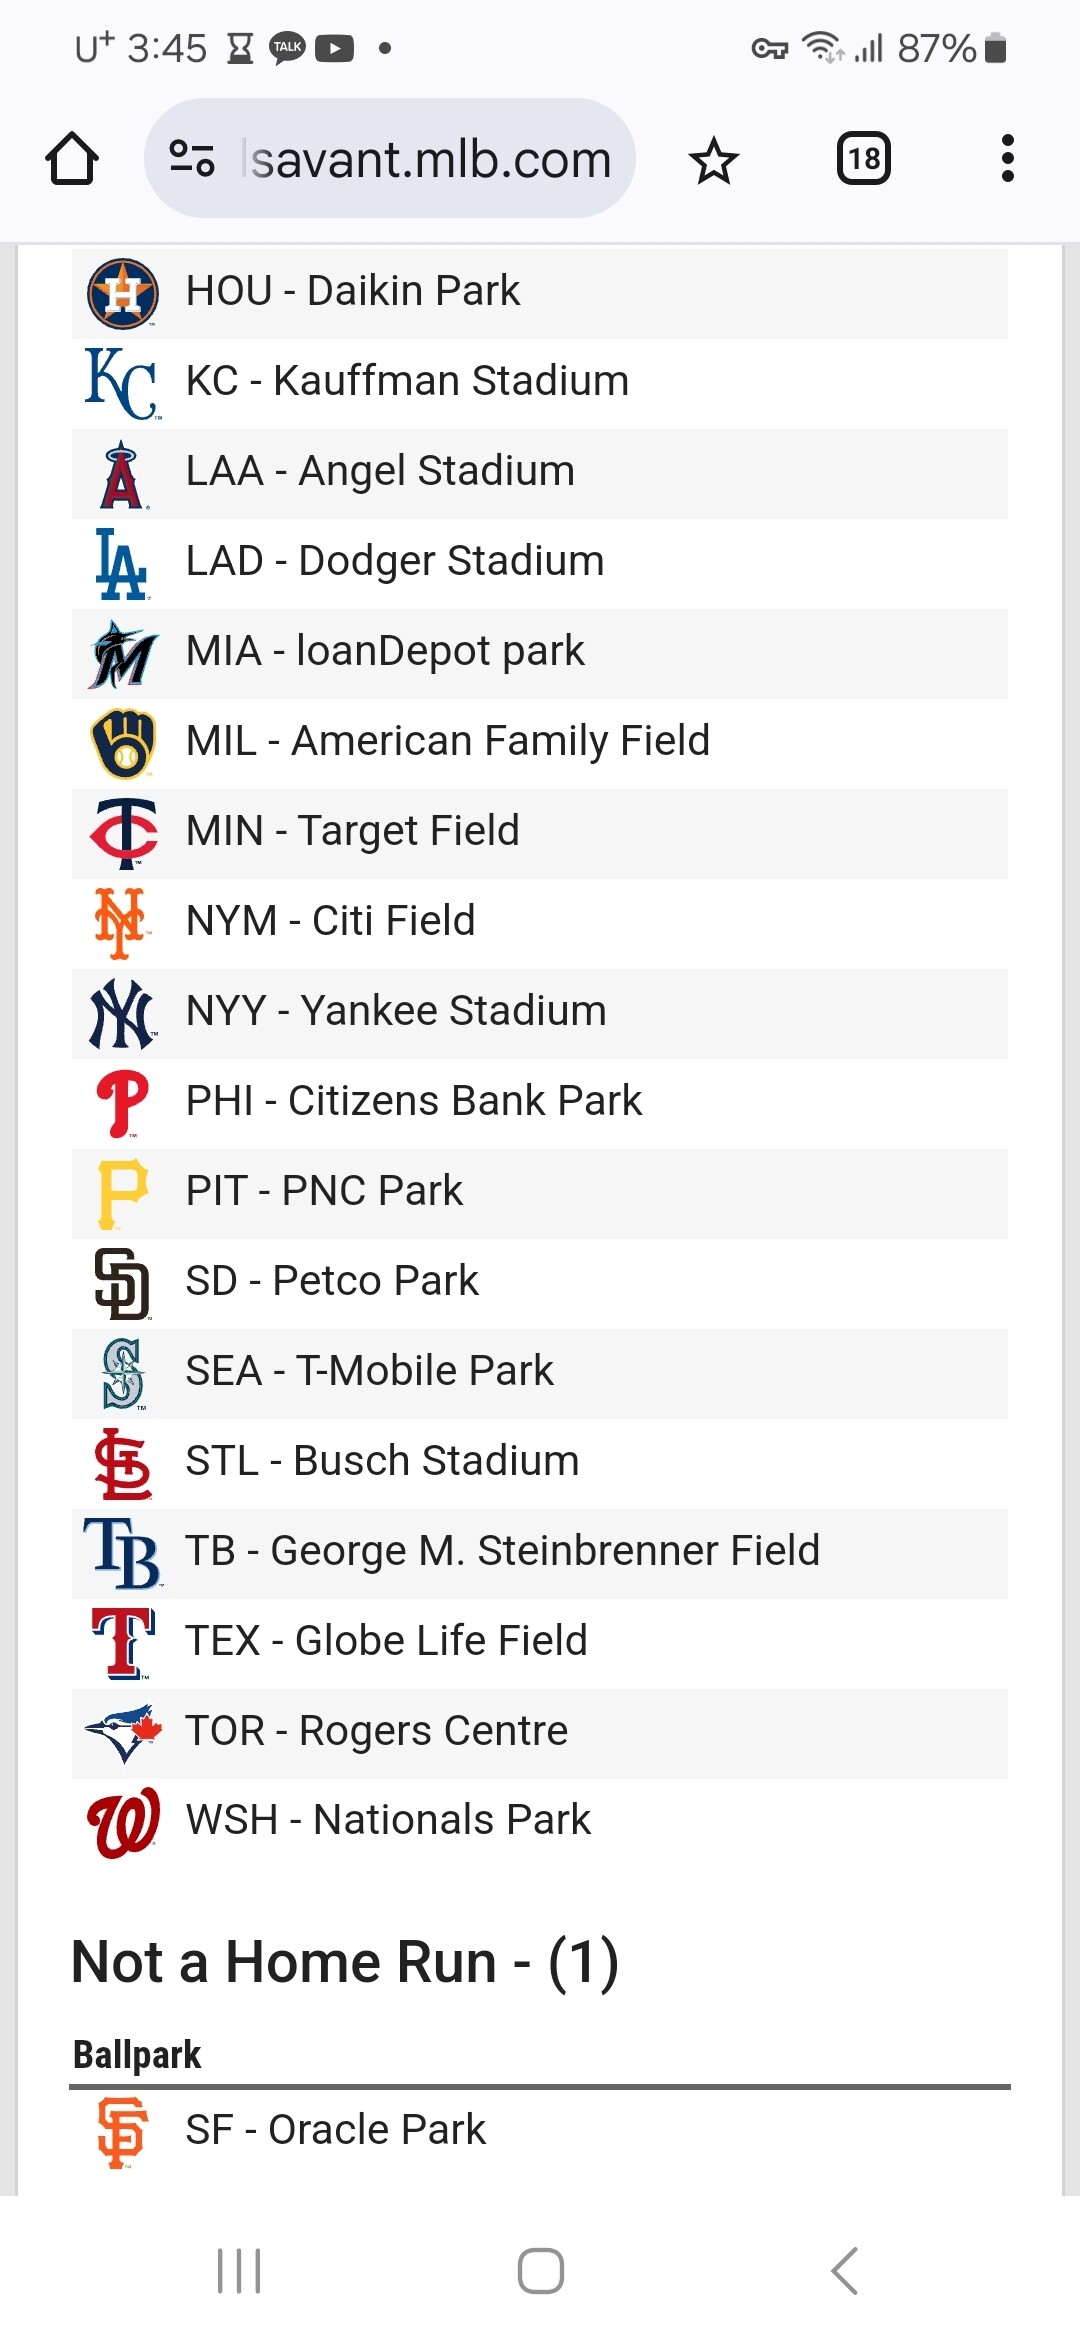Click the Ballpark column header
This screenshot has width=1080, height=2340.
click(137, 2055)
